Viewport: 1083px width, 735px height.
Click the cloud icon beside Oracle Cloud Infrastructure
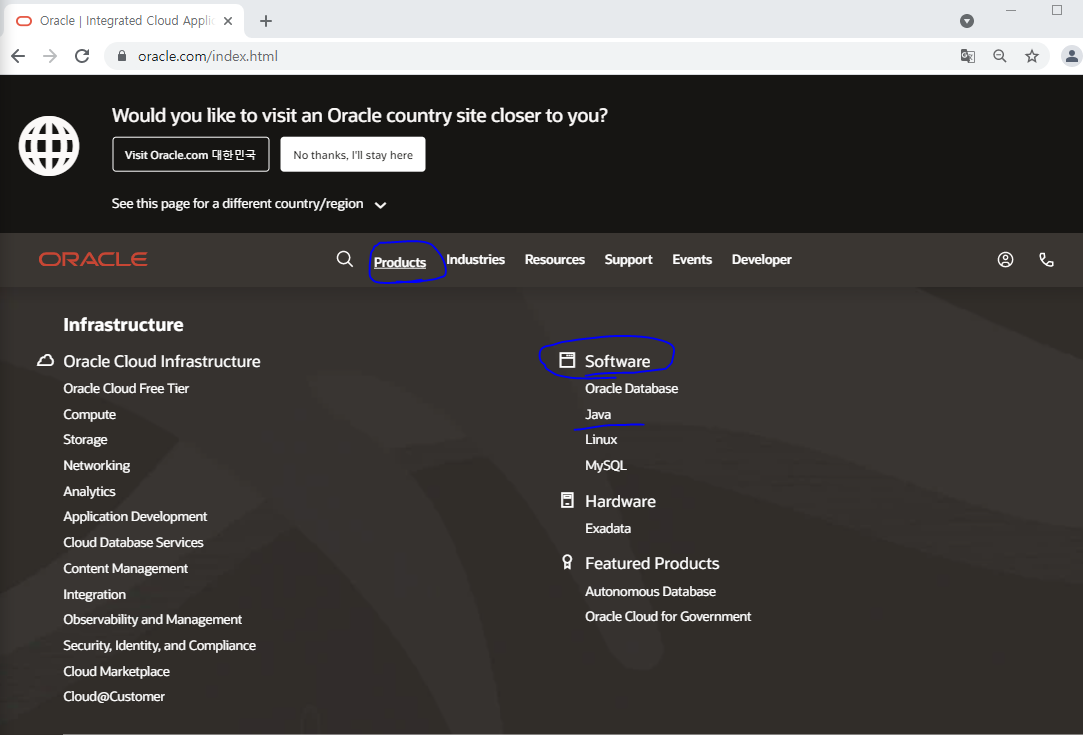pyautogui.click(x=46, y=361)
